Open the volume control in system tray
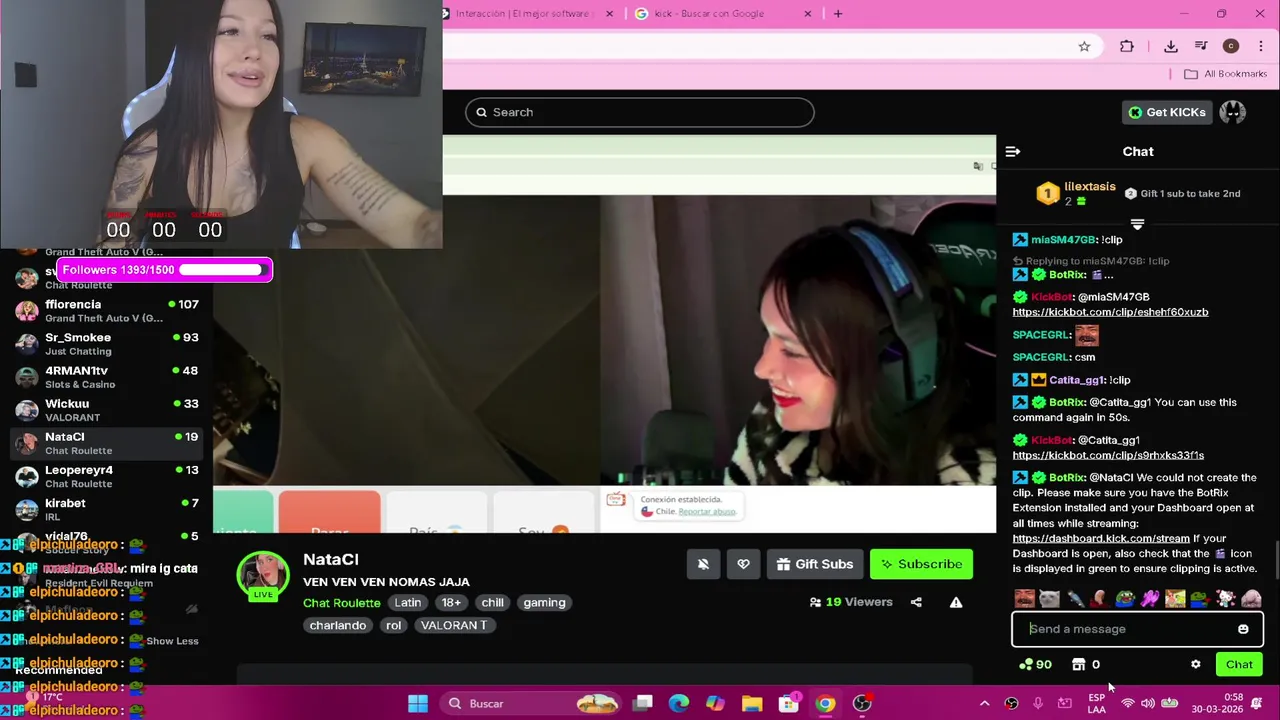The height and width of the screenshot is (720, 1280). click(x=1147, y=703)
